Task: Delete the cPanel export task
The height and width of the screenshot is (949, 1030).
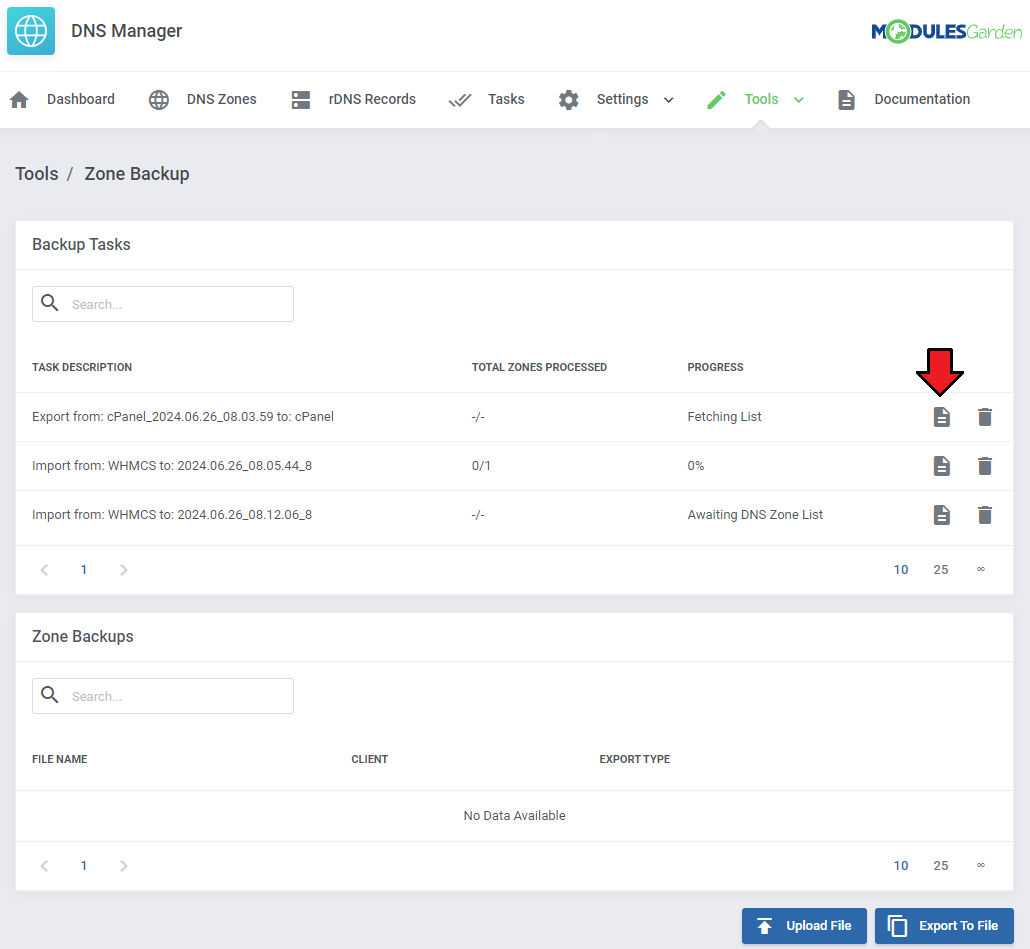Action: click(x=985, y=417)
